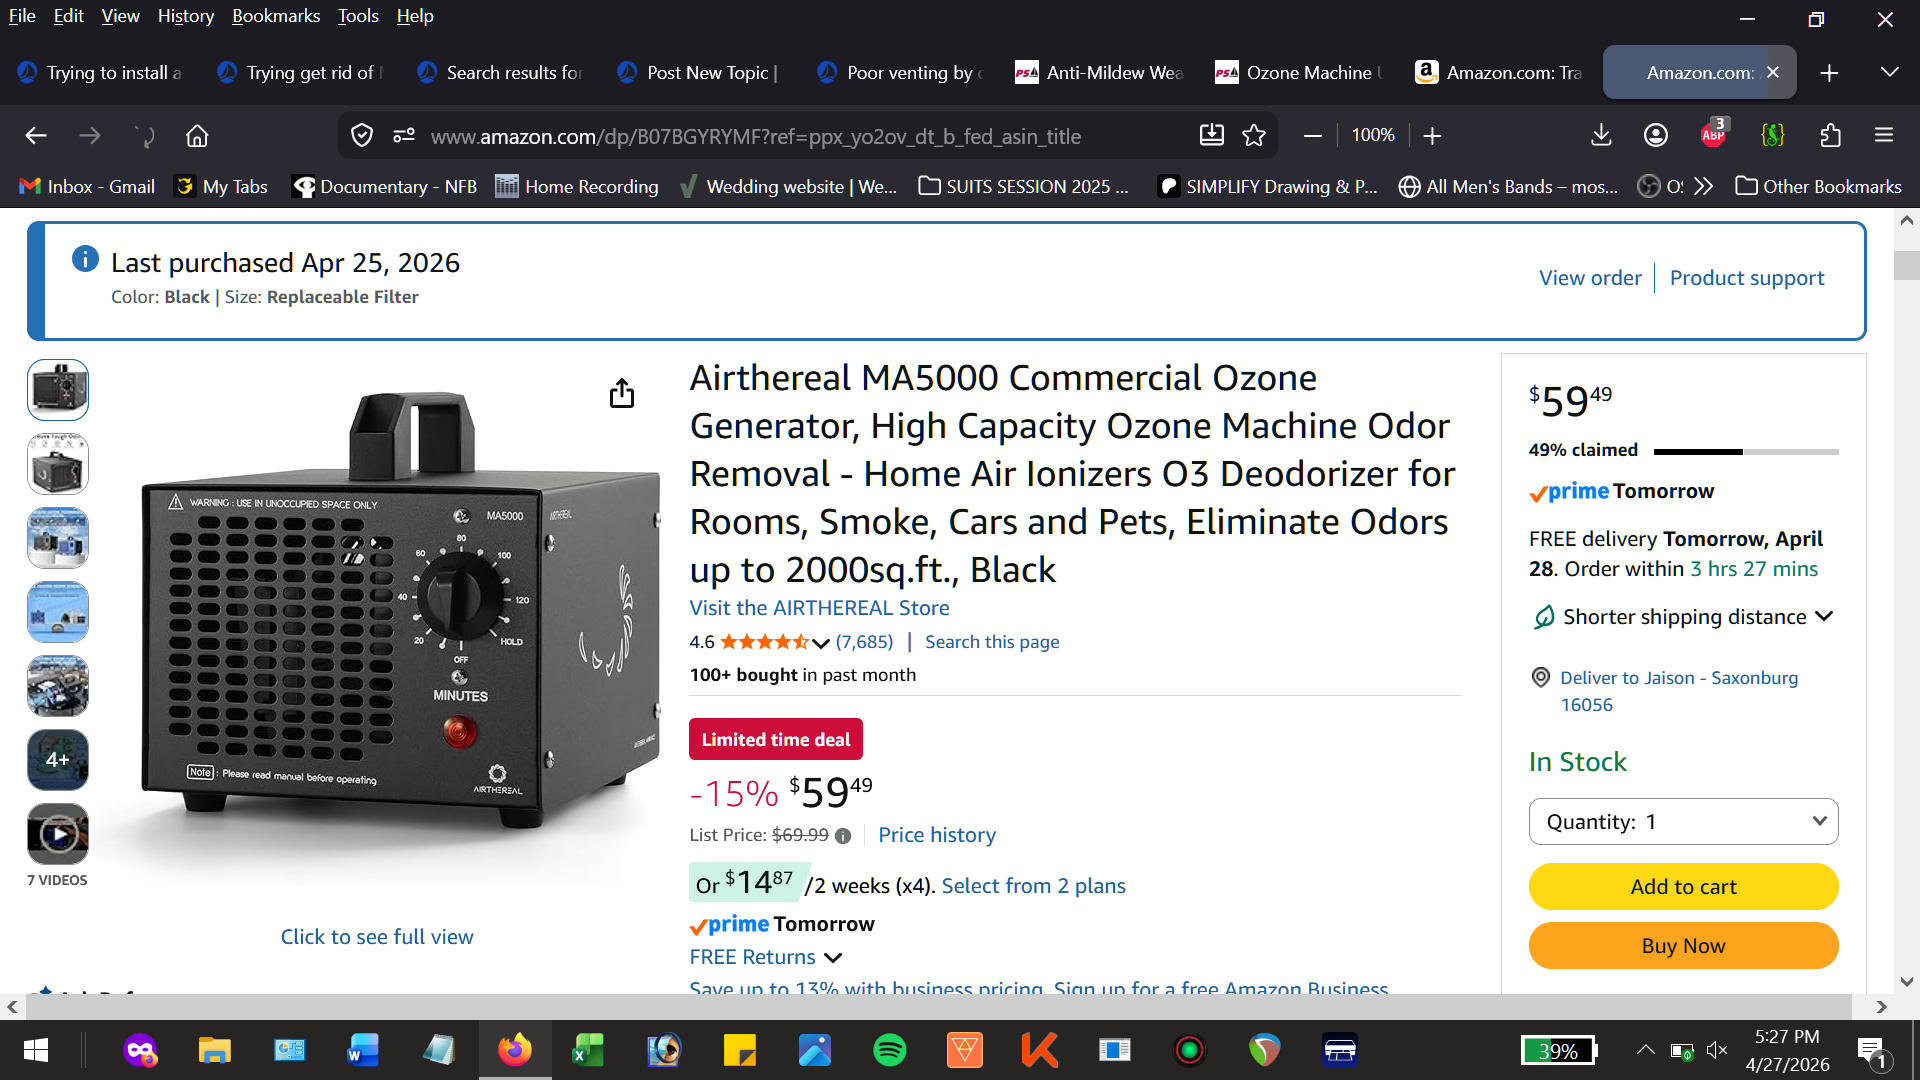Open the tracking protection shield icon
Screen dimensions: 1920x1080
[362, 136]
